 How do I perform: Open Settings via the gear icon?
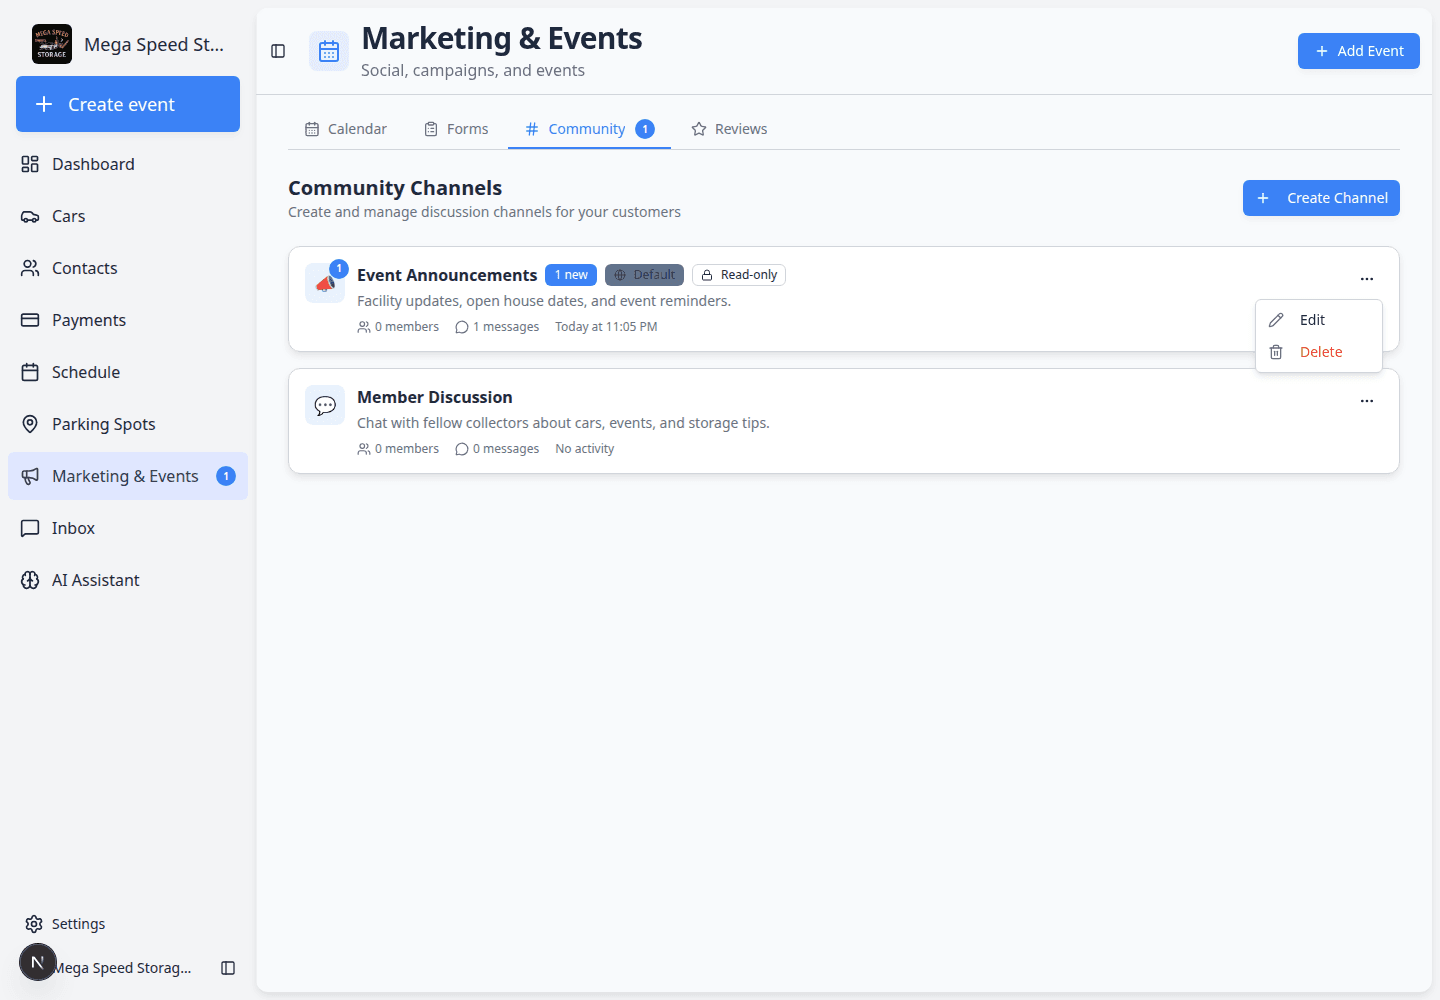[34, 924]
